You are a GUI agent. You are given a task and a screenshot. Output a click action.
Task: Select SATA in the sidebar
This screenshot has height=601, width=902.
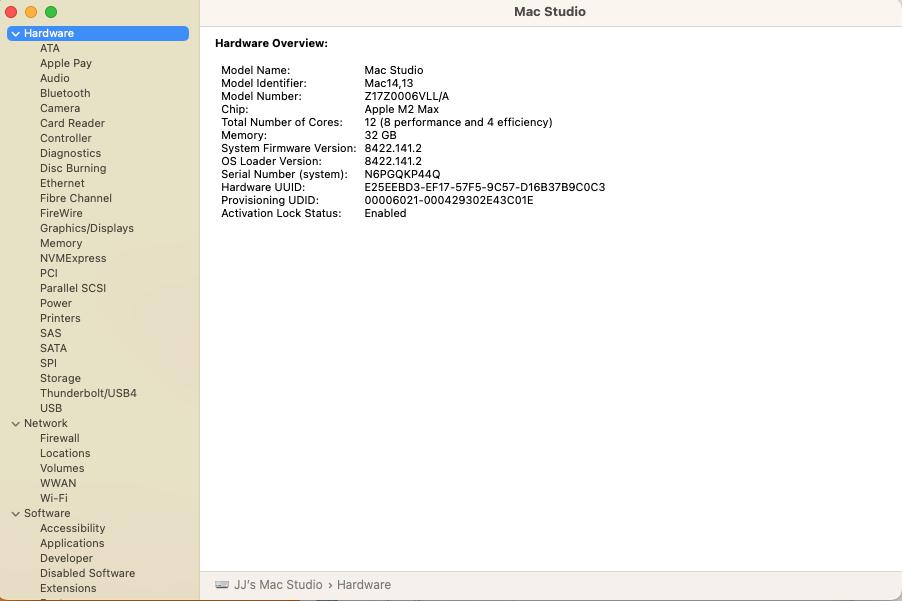pyautogui.click(x=53, y=348)
